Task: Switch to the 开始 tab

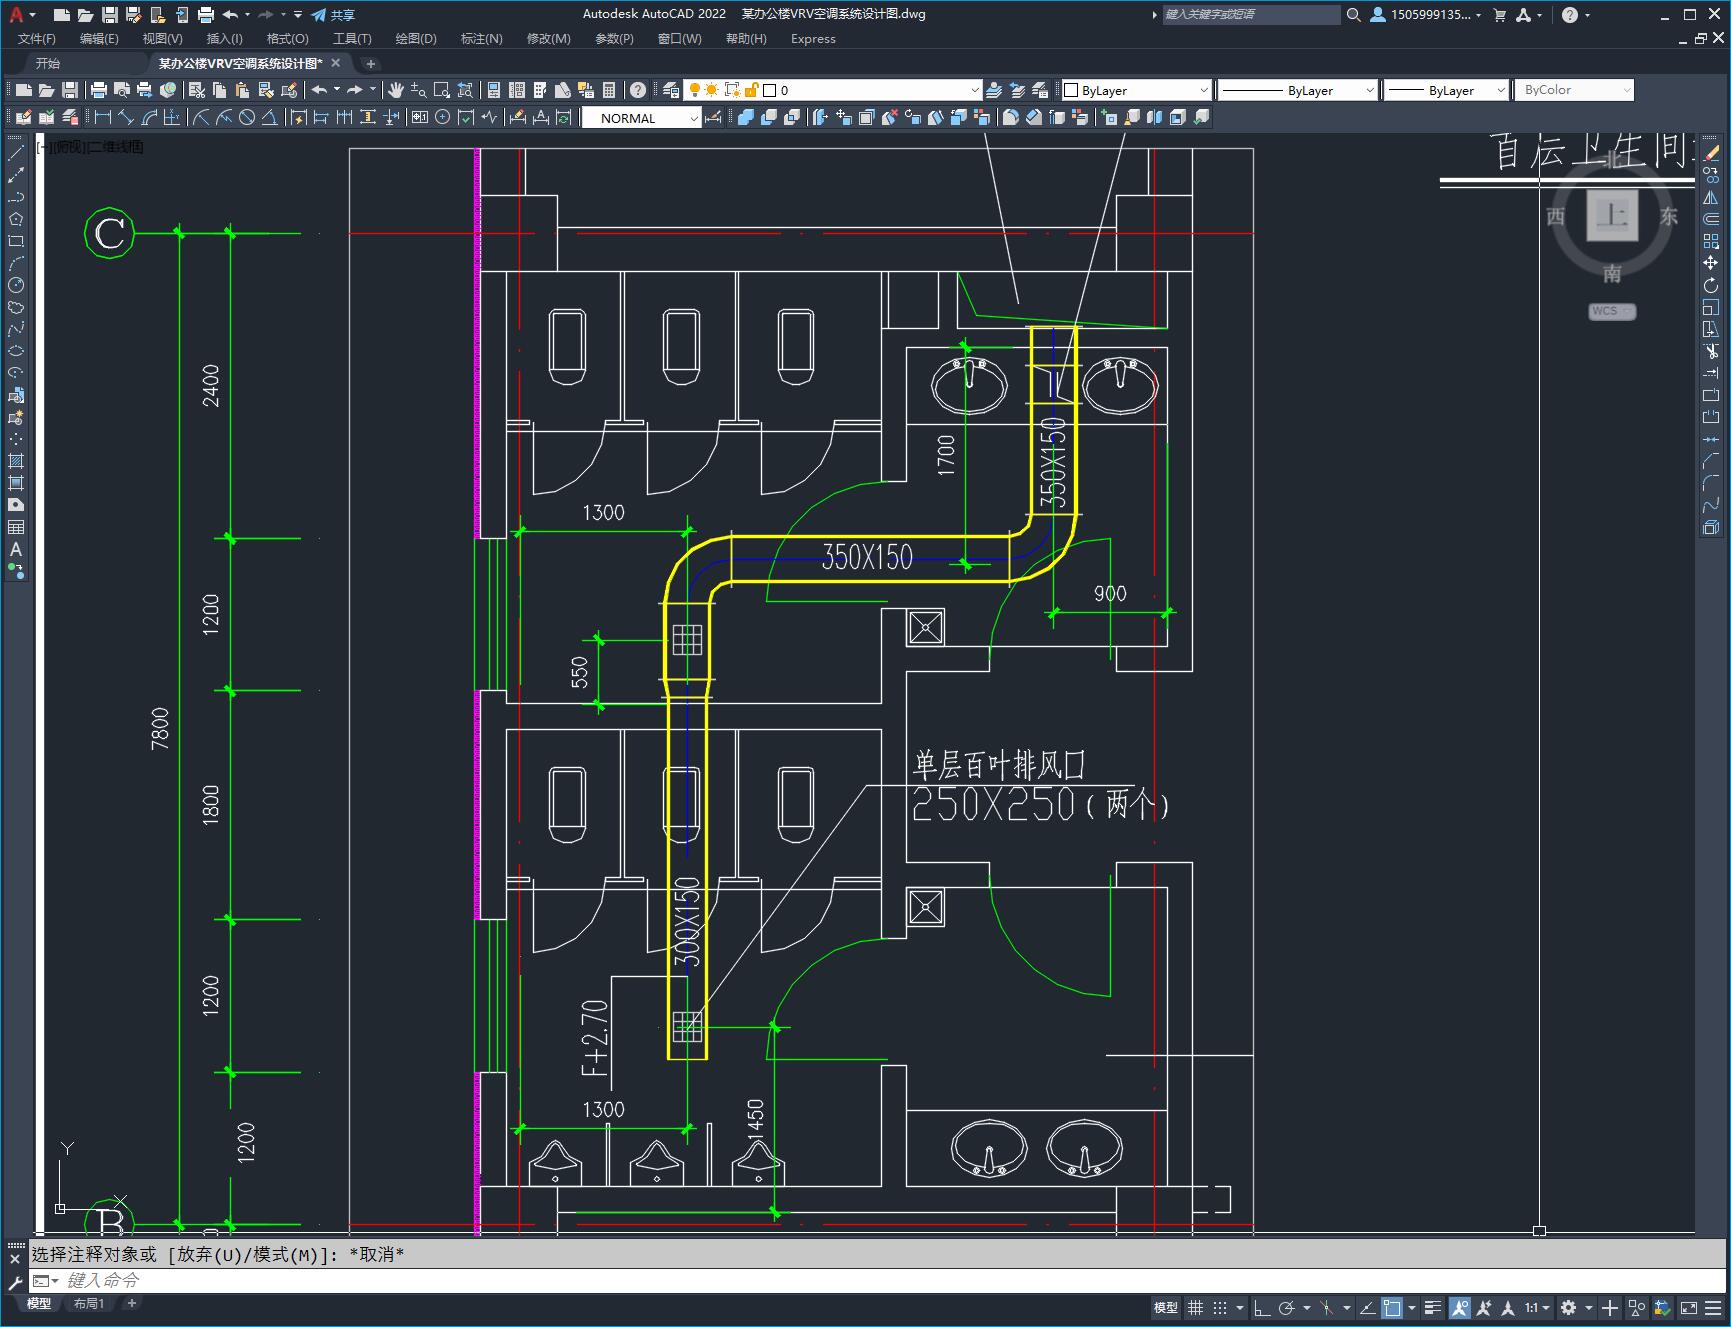Action: (48, 63)
